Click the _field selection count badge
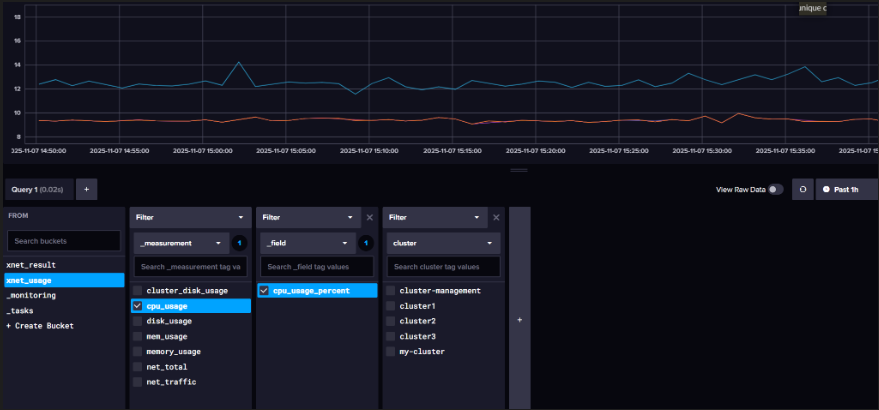 (366, 243)
